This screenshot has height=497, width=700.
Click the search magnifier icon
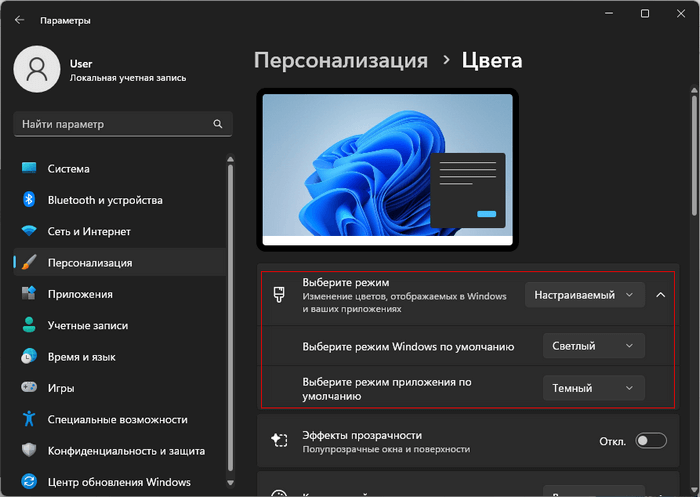(x=218, y=125)
